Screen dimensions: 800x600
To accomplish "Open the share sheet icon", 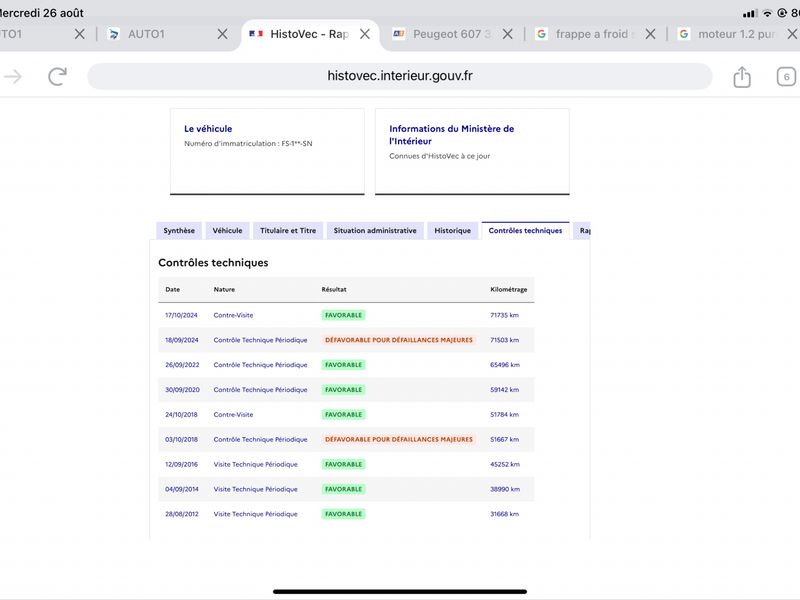I will 742,77.
